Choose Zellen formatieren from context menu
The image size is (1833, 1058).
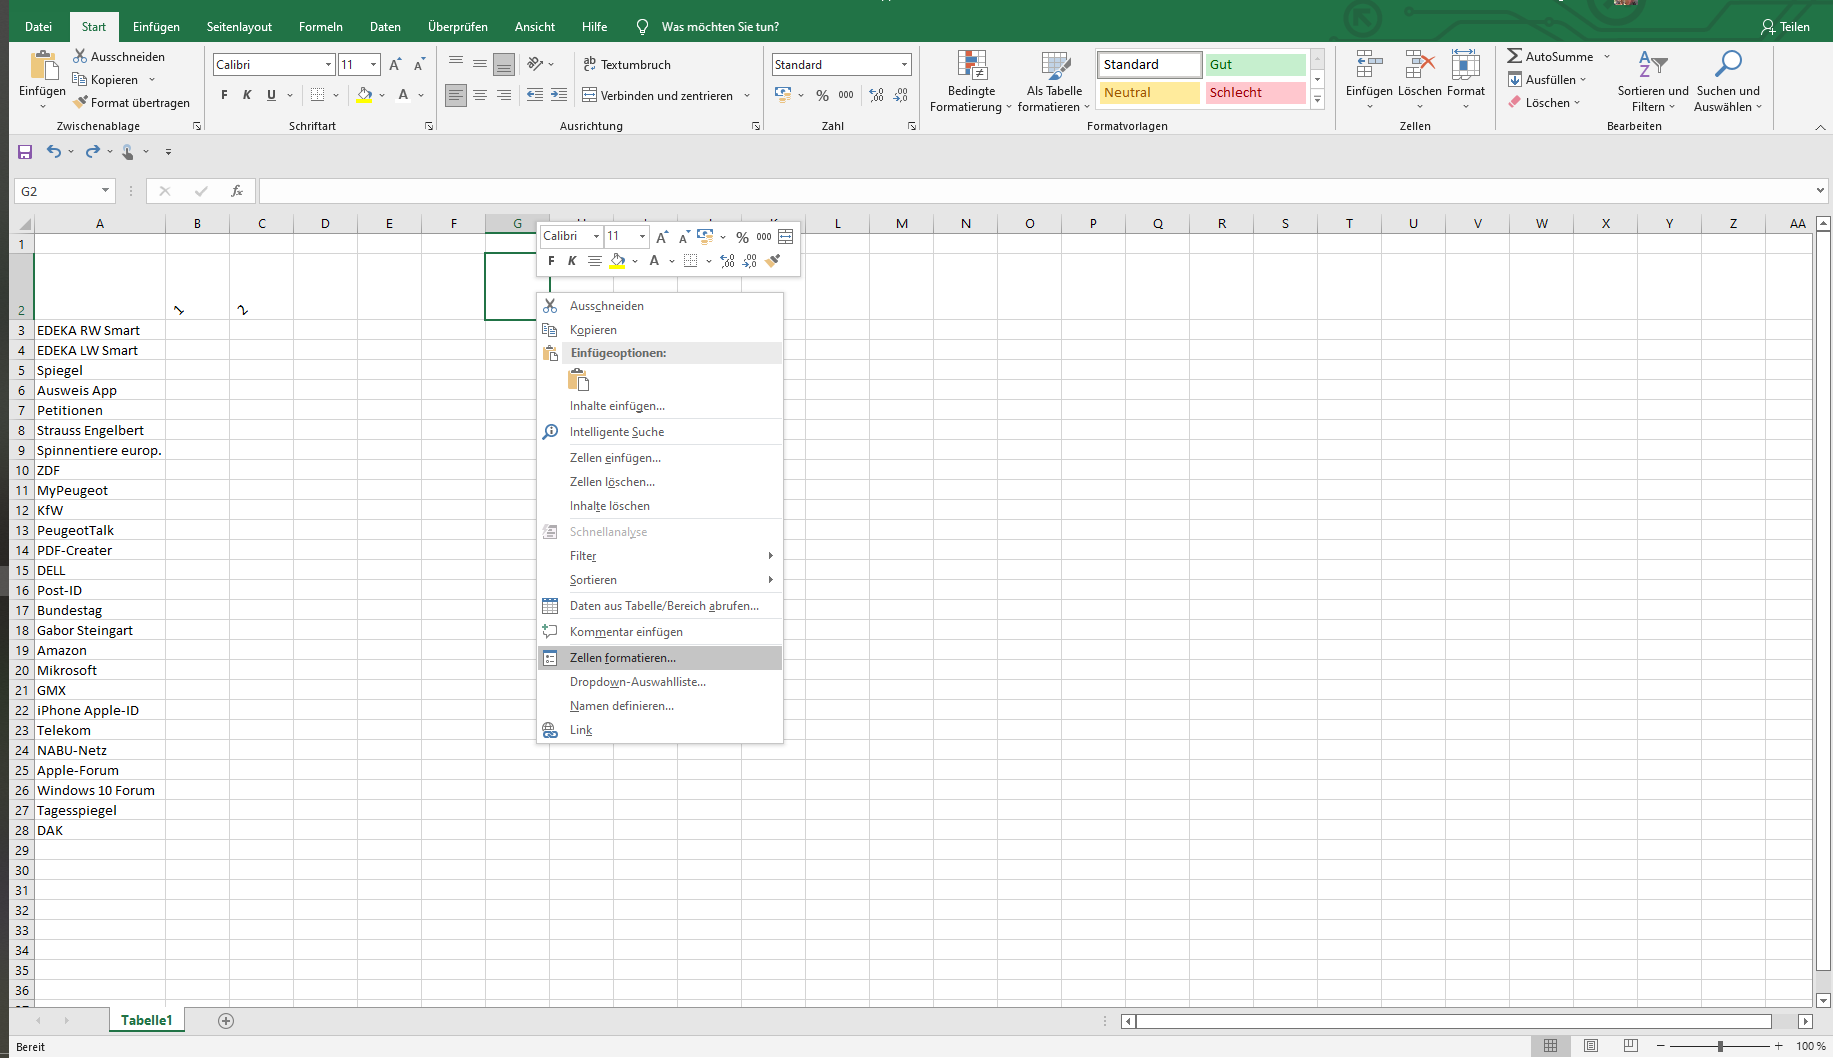point(660,658)
